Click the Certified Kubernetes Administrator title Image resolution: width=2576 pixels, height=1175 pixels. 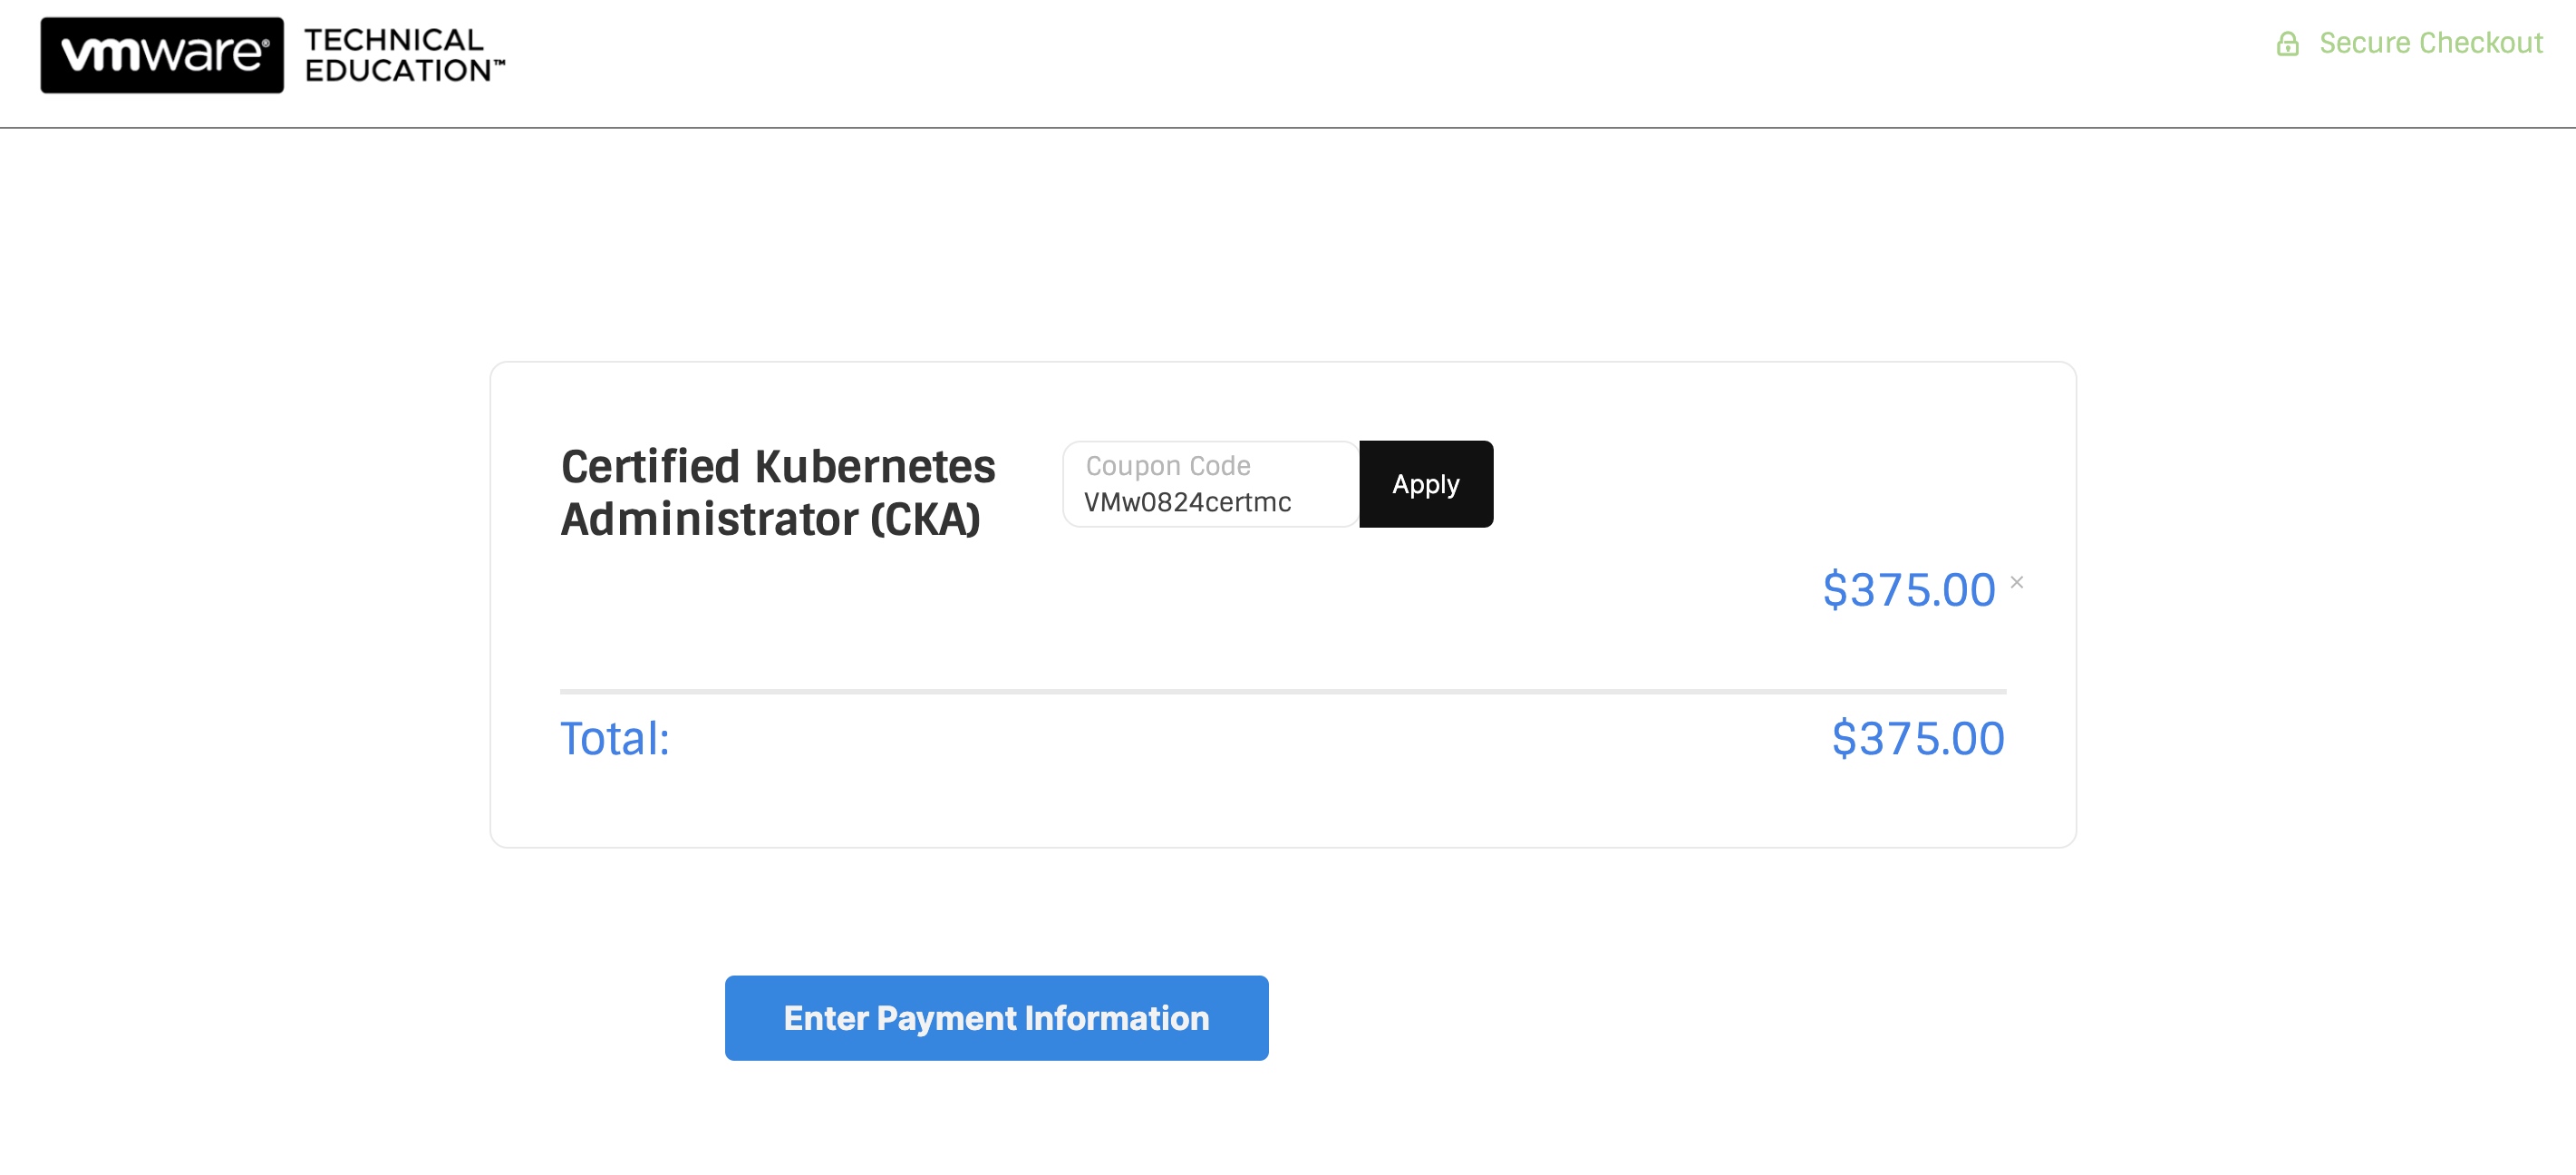[x=778, y=493]
